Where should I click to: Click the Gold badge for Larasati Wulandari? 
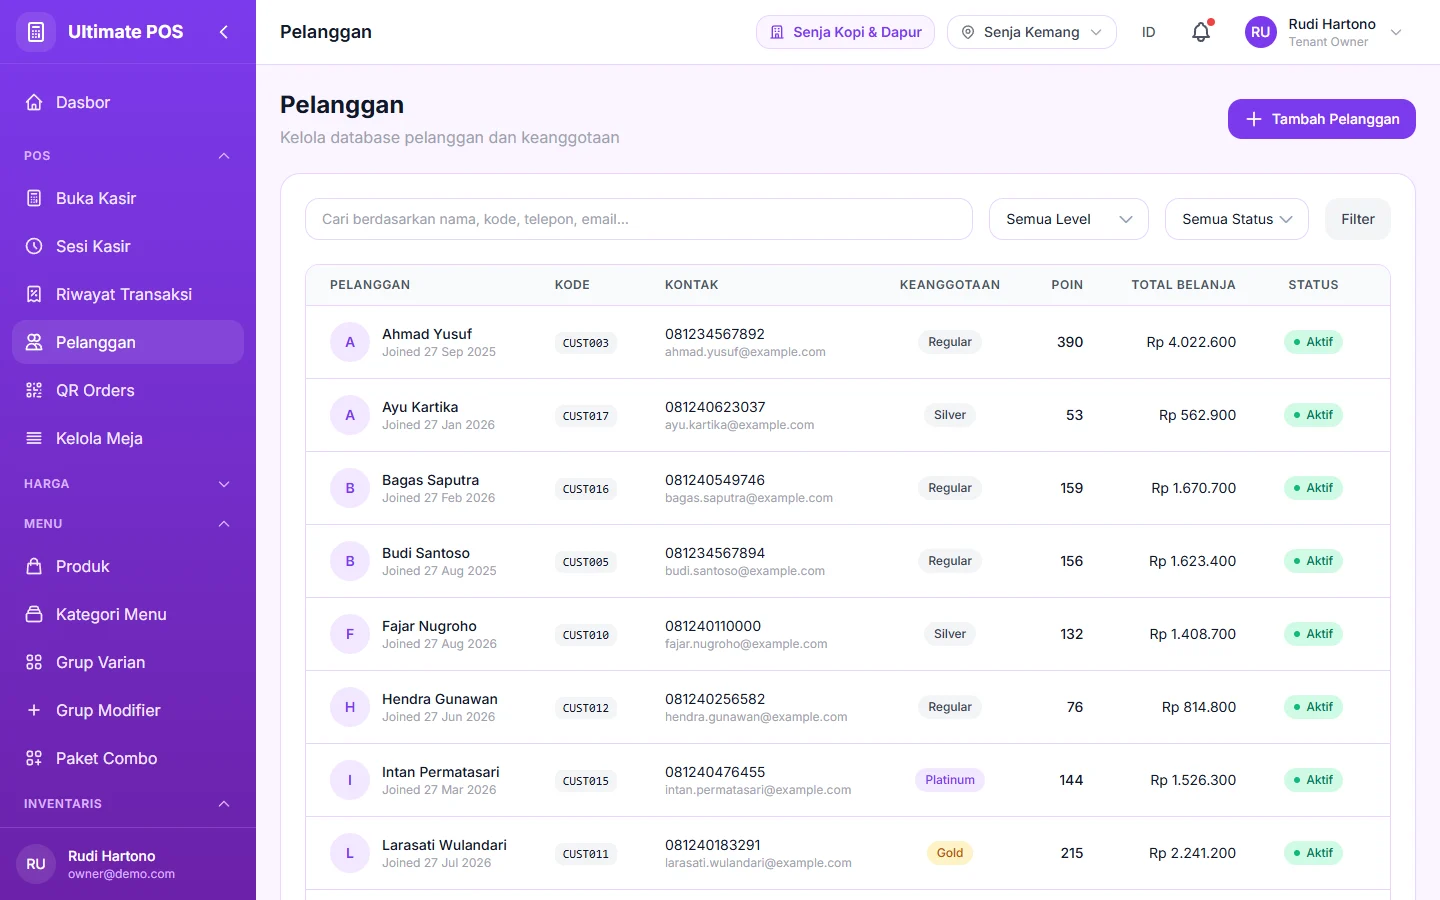click(x=949, y=853)
